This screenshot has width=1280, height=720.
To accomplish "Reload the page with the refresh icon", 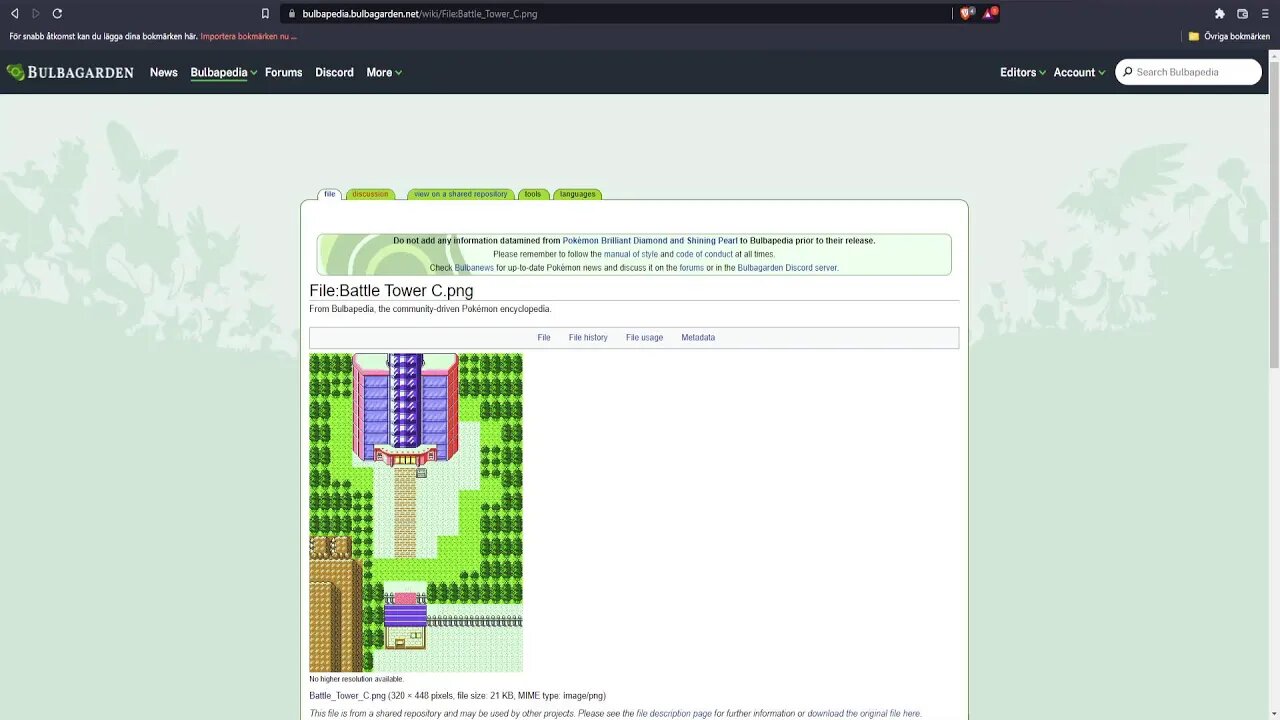I will (57, 13).
